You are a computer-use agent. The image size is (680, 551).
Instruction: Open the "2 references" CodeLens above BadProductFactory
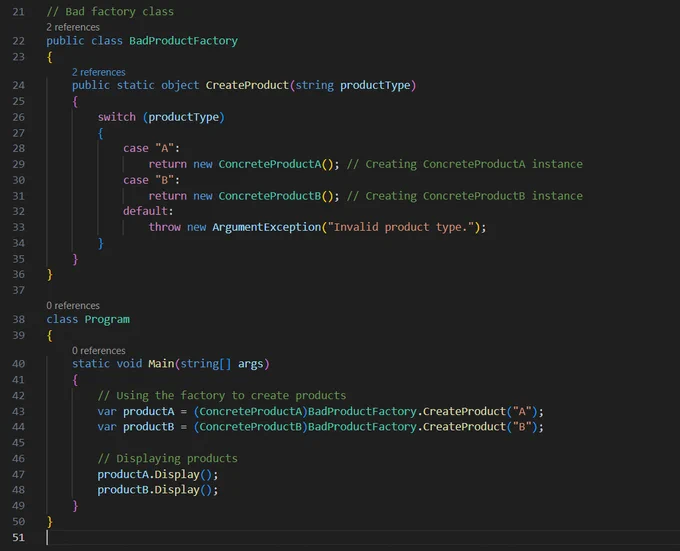[73, 27]
